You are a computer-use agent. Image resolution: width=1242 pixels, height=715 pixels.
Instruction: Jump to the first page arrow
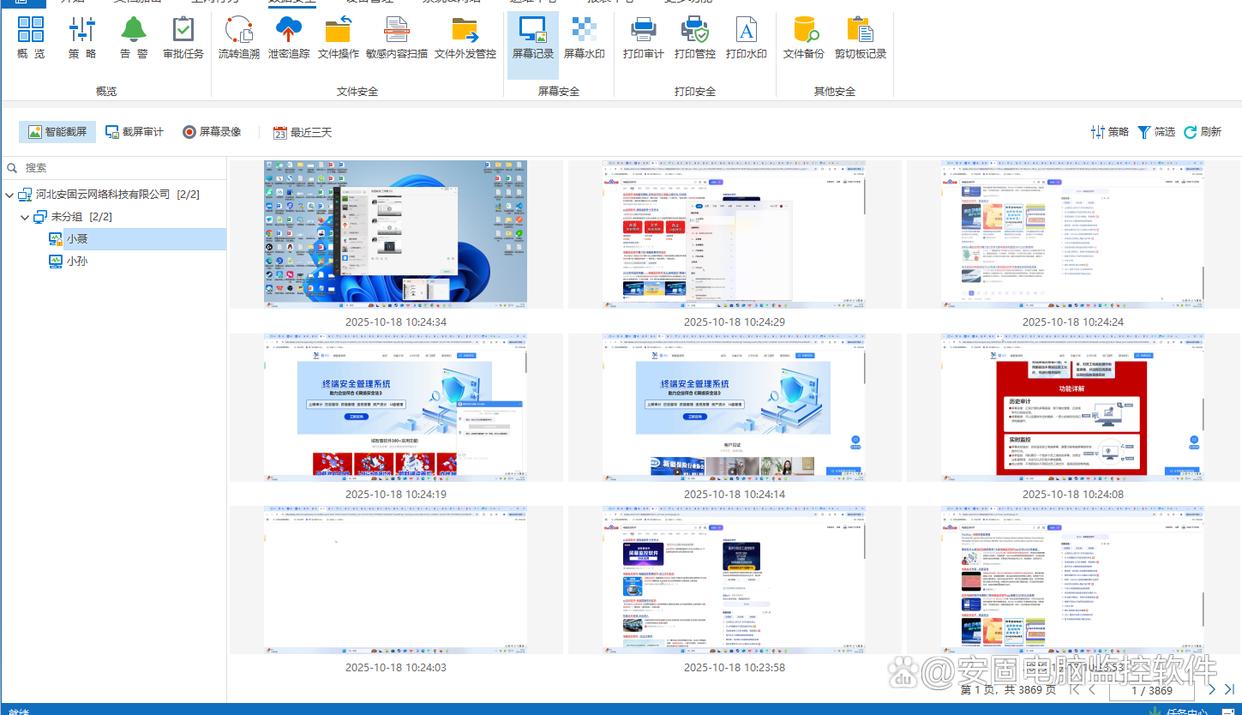1075,689
